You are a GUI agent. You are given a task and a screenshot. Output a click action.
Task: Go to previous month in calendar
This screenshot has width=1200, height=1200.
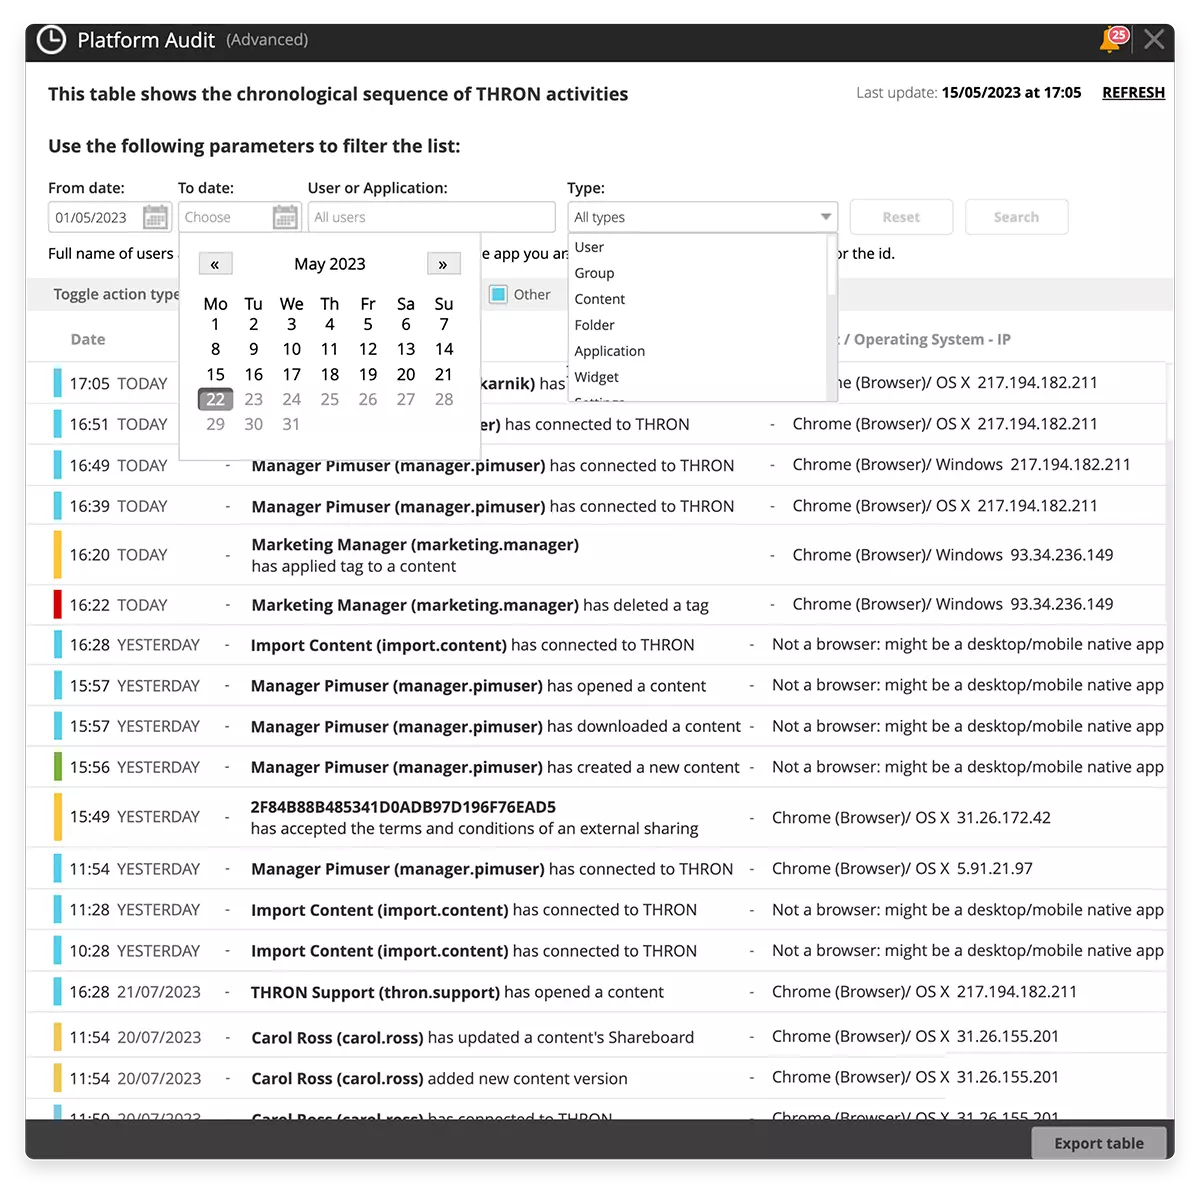pos(215,264)
